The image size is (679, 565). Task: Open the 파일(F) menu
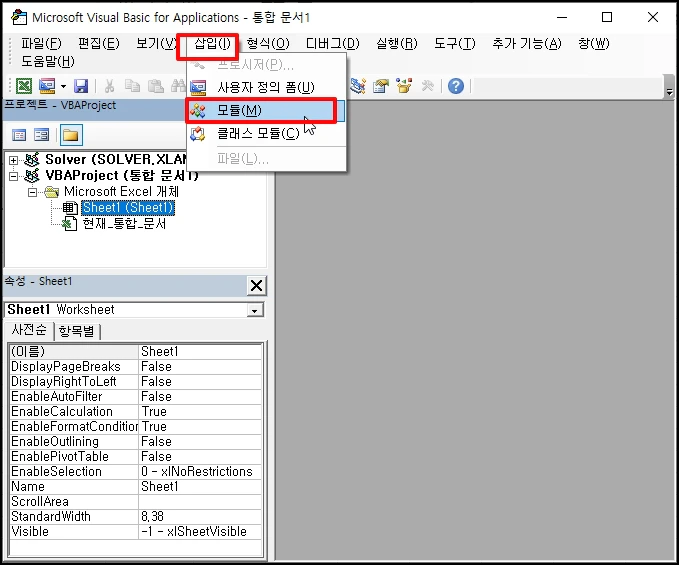(x=41, y=43)
